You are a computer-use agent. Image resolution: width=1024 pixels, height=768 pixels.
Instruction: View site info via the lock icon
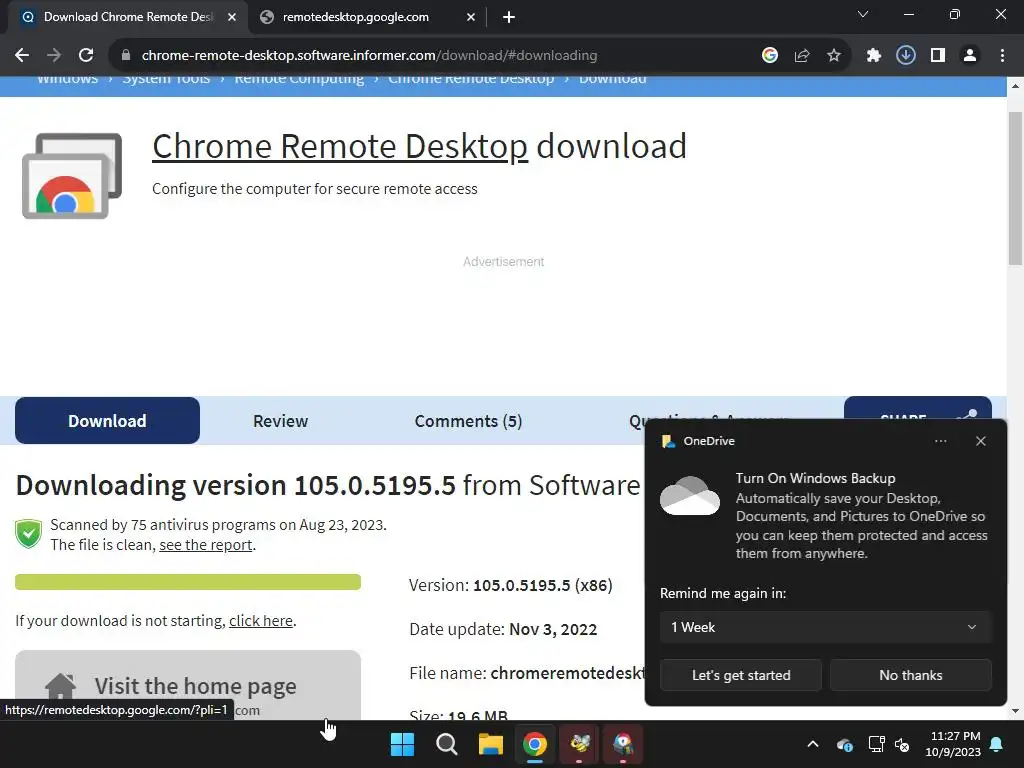coord(126,56)
